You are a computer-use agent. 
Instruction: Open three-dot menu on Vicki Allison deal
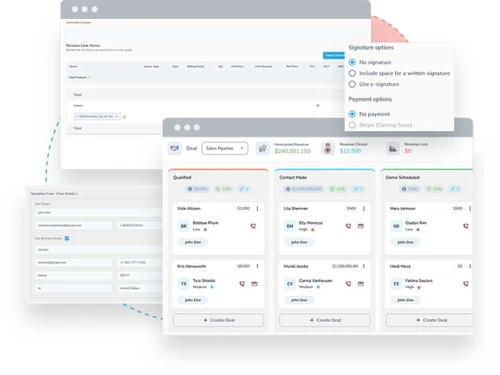(257, 208)
